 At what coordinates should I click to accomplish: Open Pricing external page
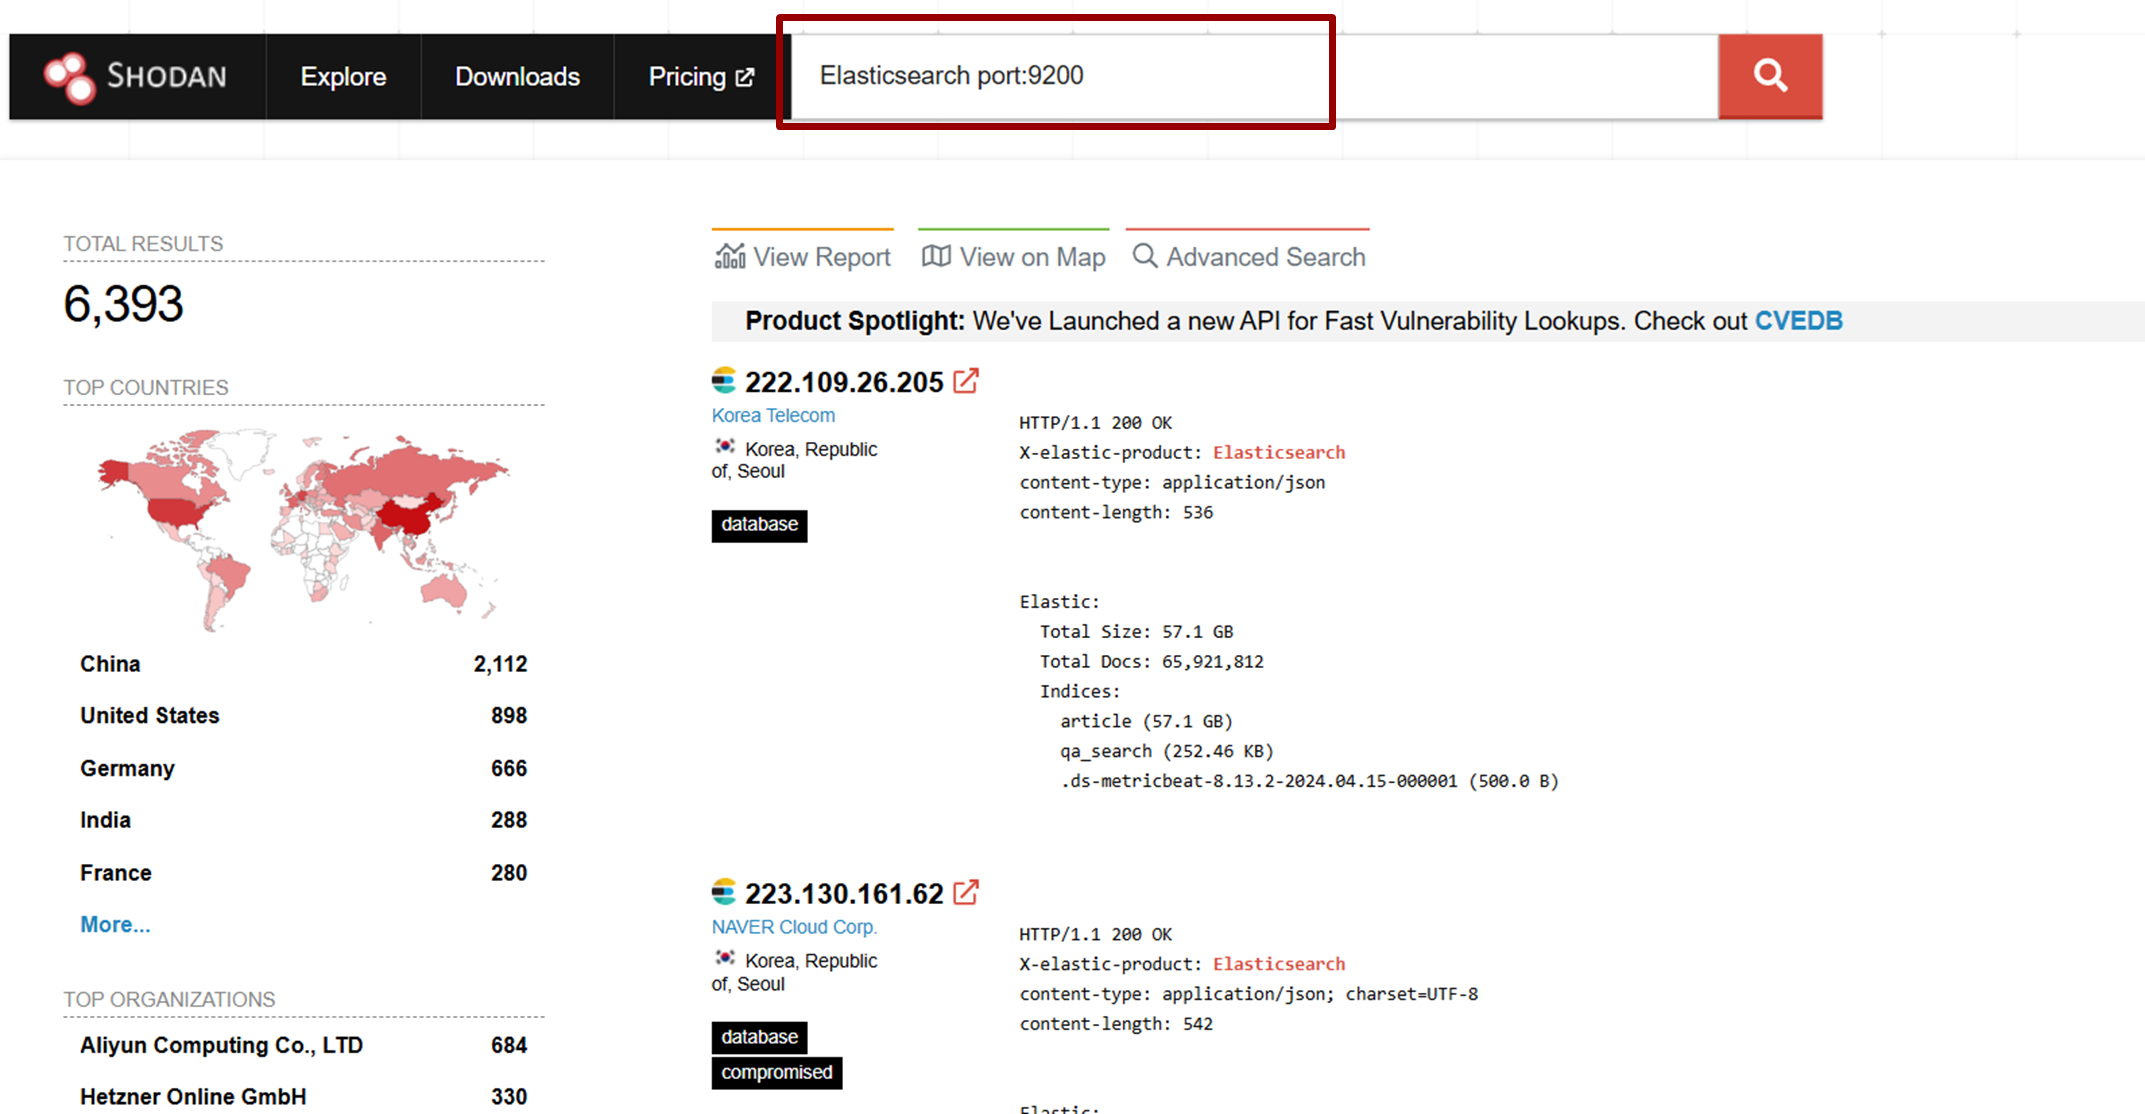[700, 77]
